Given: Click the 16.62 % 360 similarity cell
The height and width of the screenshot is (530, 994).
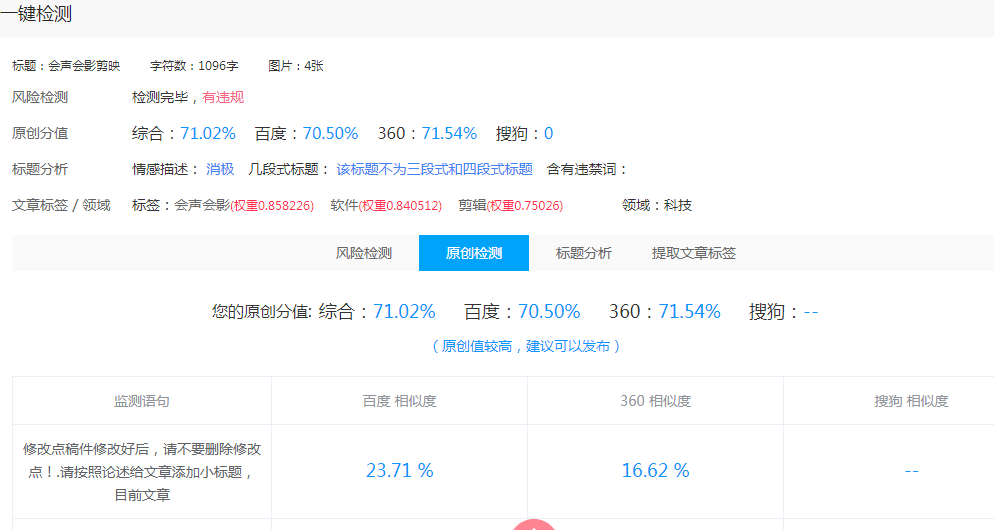Looking at the screenshot, I should tap(655, 470).
